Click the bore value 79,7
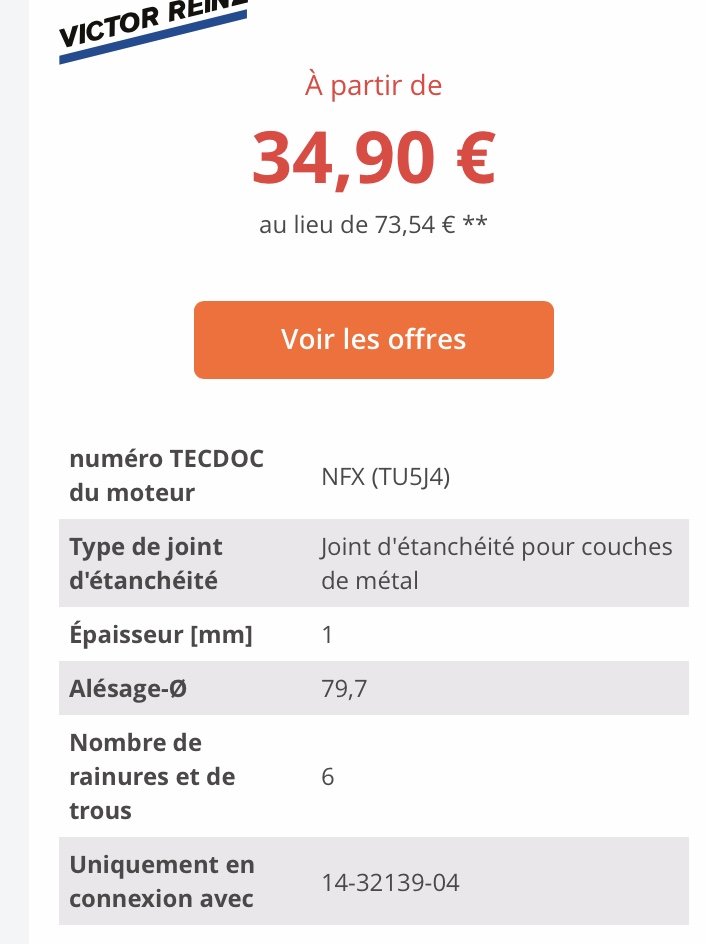The width and height of the screenshot is (705, 944). (338, 688)
